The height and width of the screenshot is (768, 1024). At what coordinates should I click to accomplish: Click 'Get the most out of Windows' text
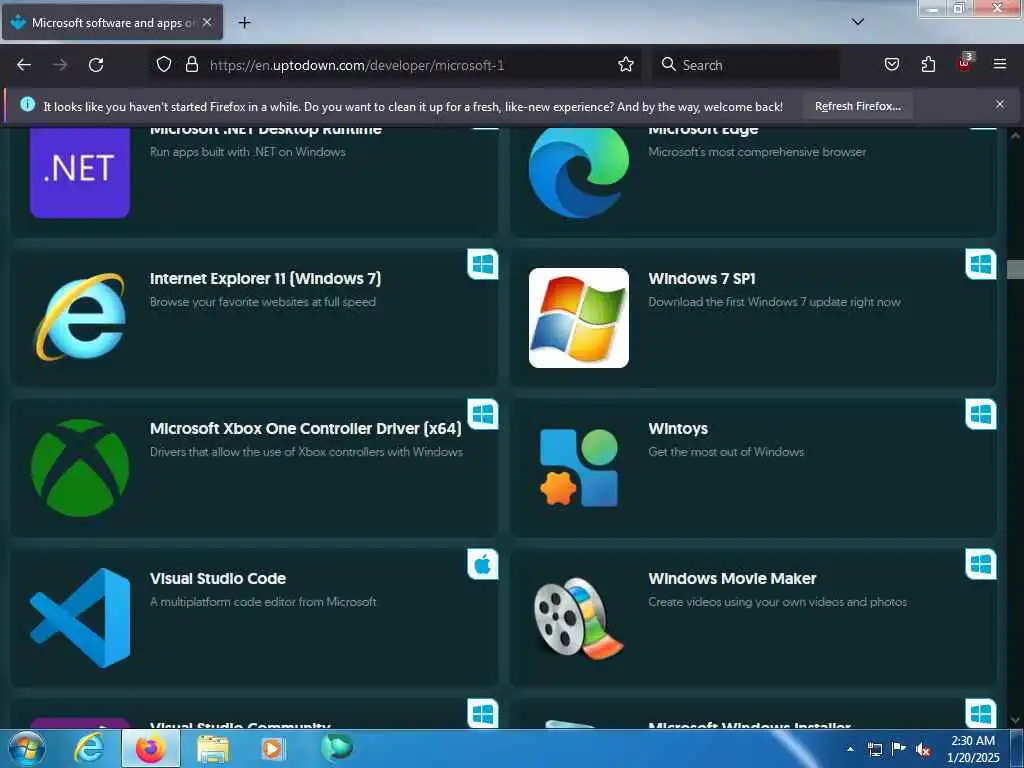726,452
